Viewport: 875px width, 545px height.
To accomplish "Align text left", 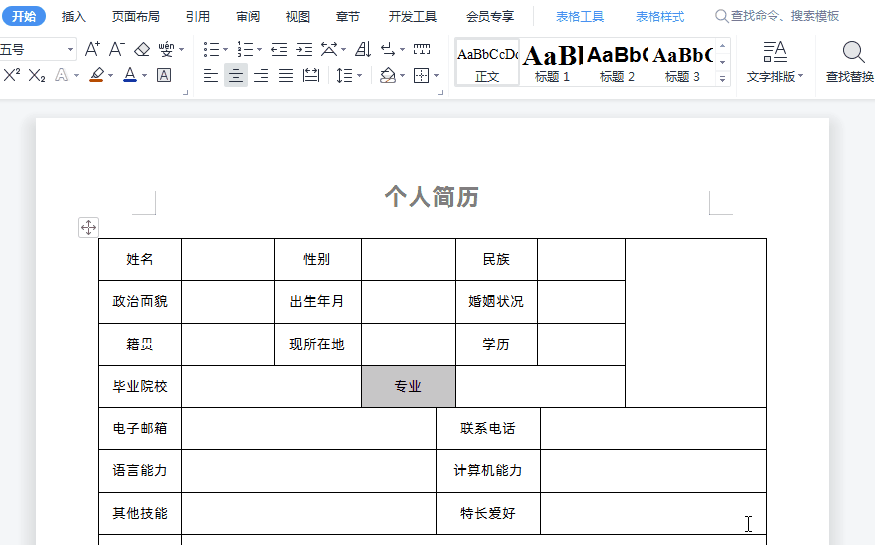I will point(211,75).
